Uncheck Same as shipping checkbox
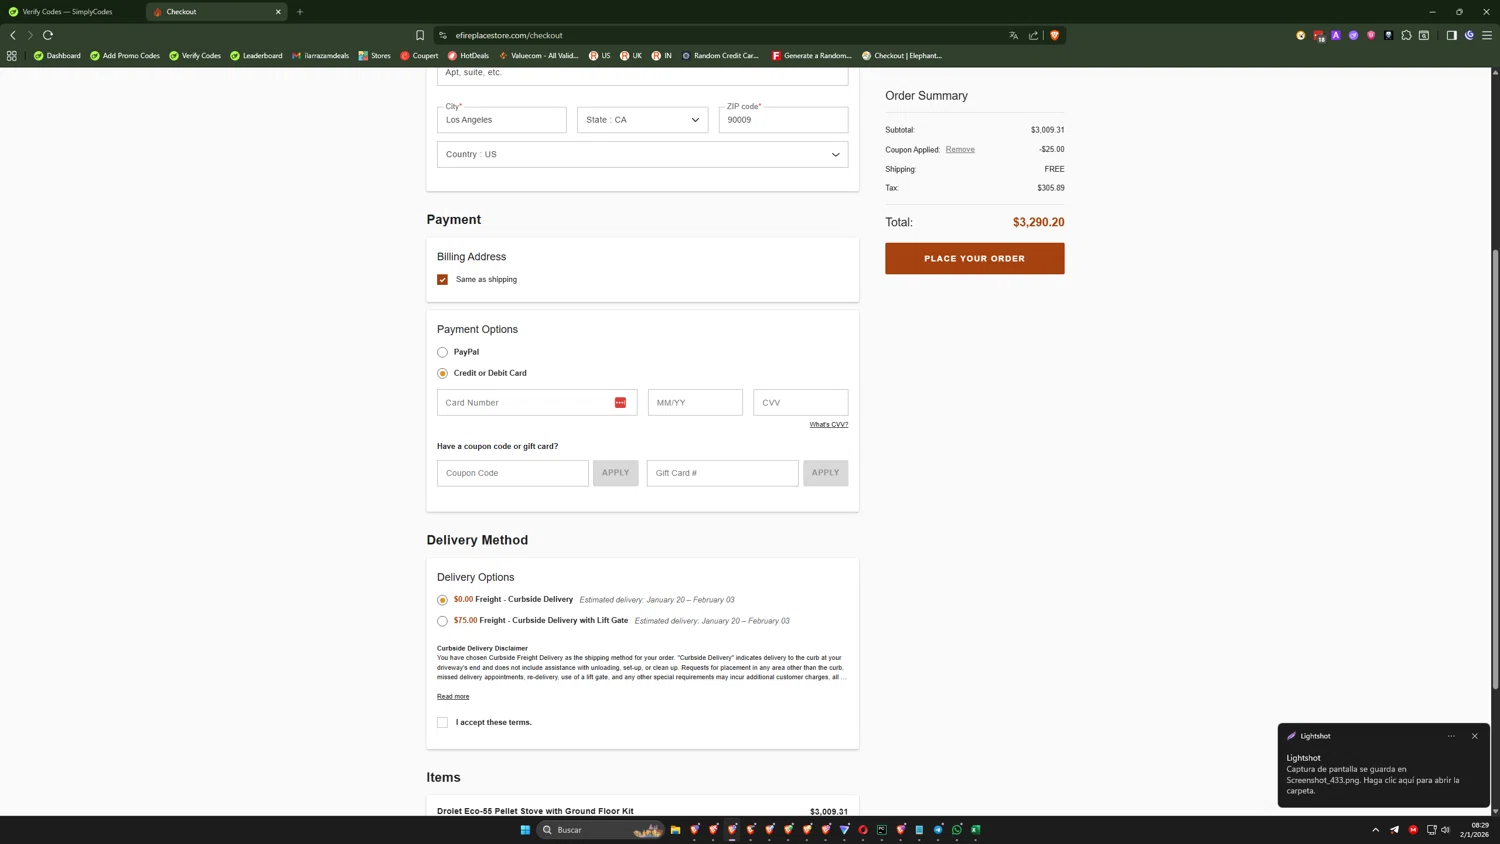This screenshot has height=844, width=1500. pyautogui.click(x=442, y=280)
